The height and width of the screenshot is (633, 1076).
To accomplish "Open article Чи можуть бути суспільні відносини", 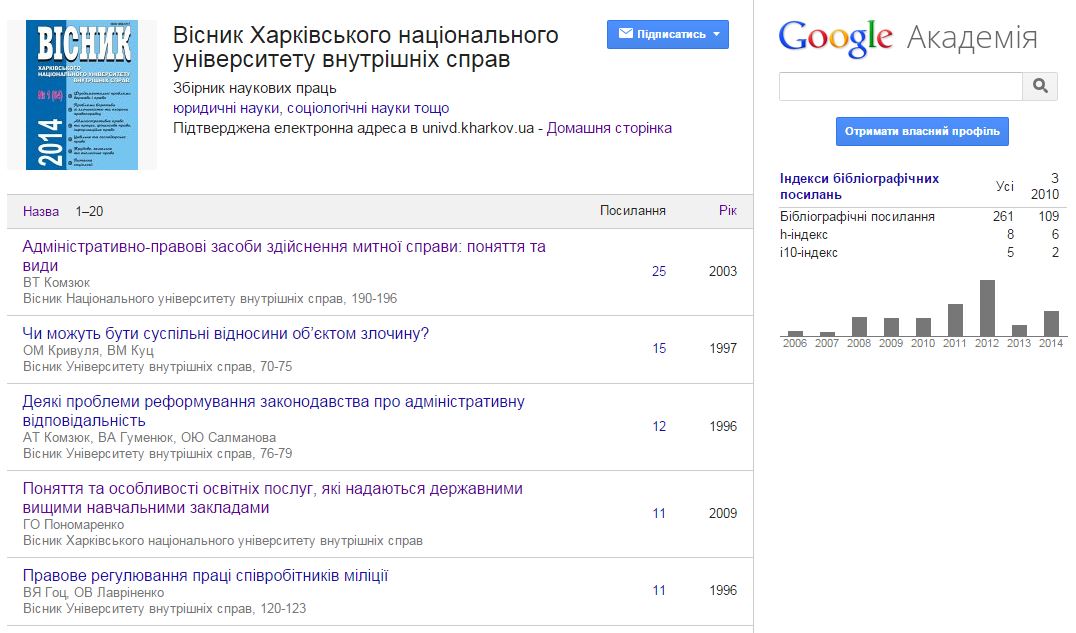I will [x=225, y=333].
